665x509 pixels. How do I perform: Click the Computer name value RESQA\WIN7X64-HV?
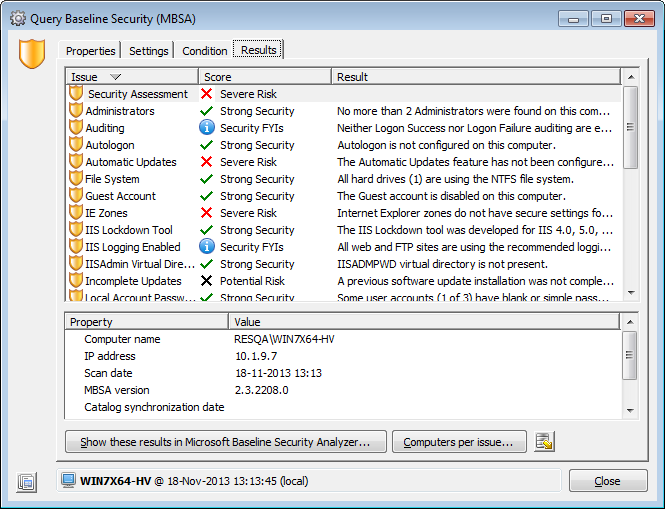click(284, 339)
